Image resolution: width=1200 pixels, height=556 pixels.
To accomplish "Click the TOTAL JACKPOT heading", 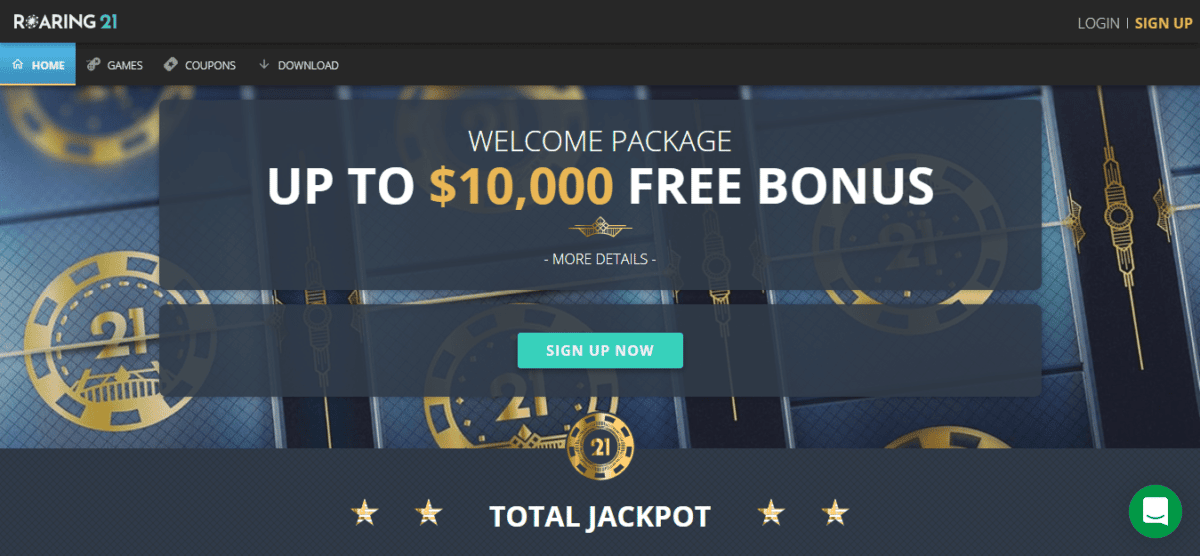I will point(600,516).
